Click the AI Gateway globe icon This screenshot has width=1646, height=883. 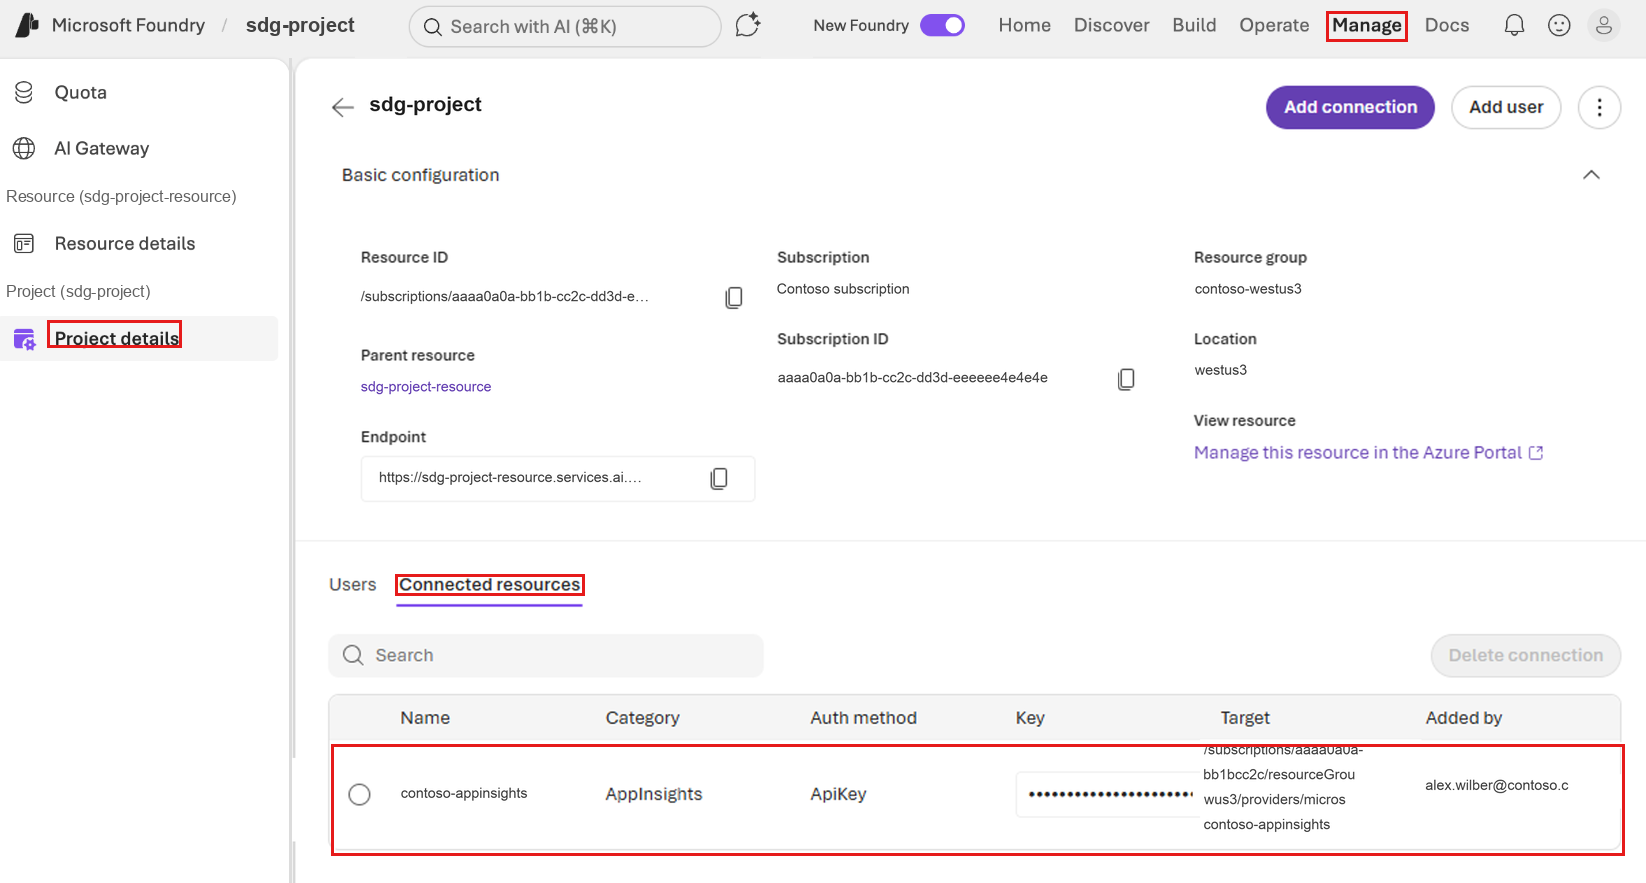(x=24, y=148)
